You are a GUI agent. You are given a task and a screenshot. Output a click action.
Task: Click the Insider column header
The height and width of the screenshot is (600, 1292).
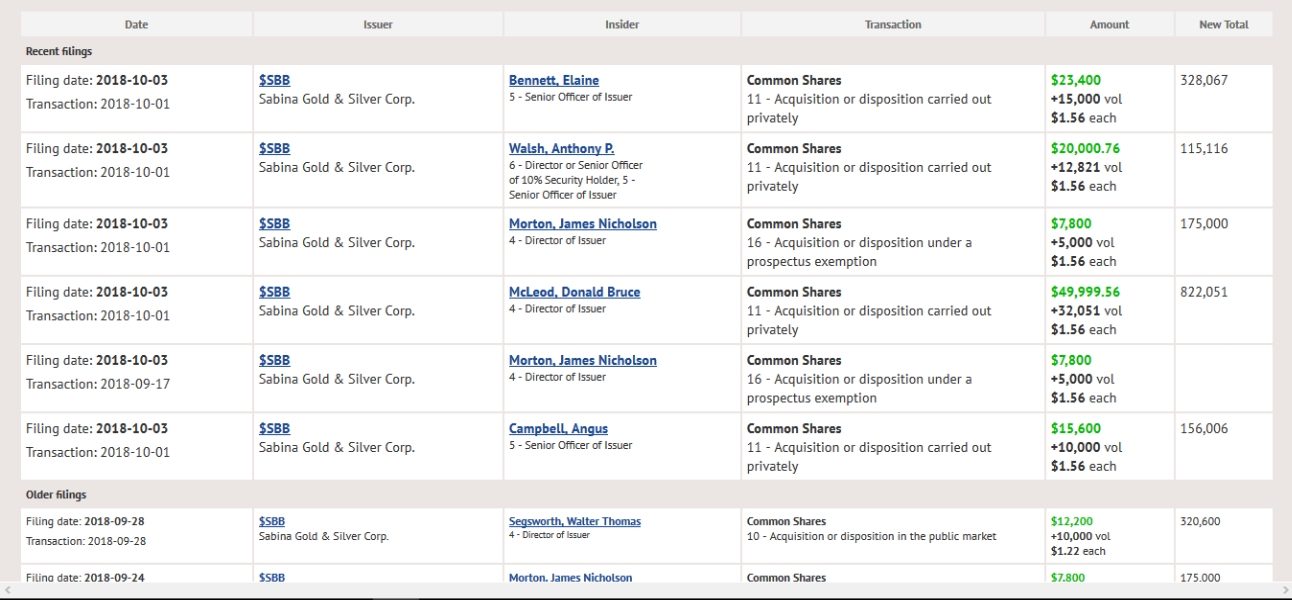tap(622, 24)
